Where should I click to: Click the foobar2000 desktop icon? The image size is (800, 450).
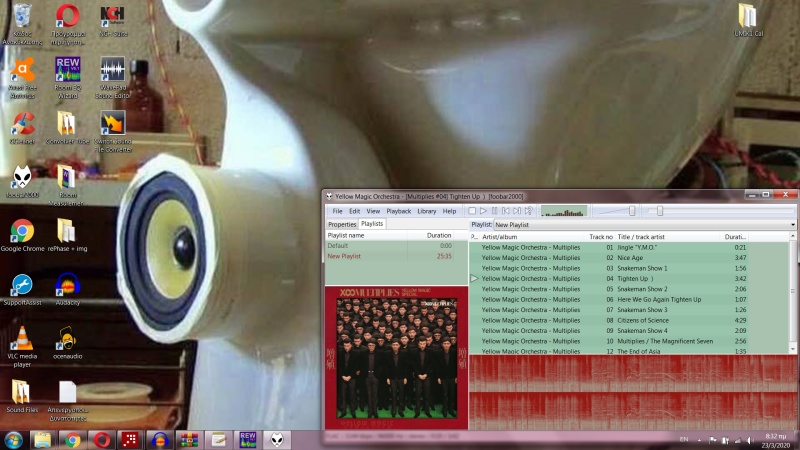[x=22, y=182]
